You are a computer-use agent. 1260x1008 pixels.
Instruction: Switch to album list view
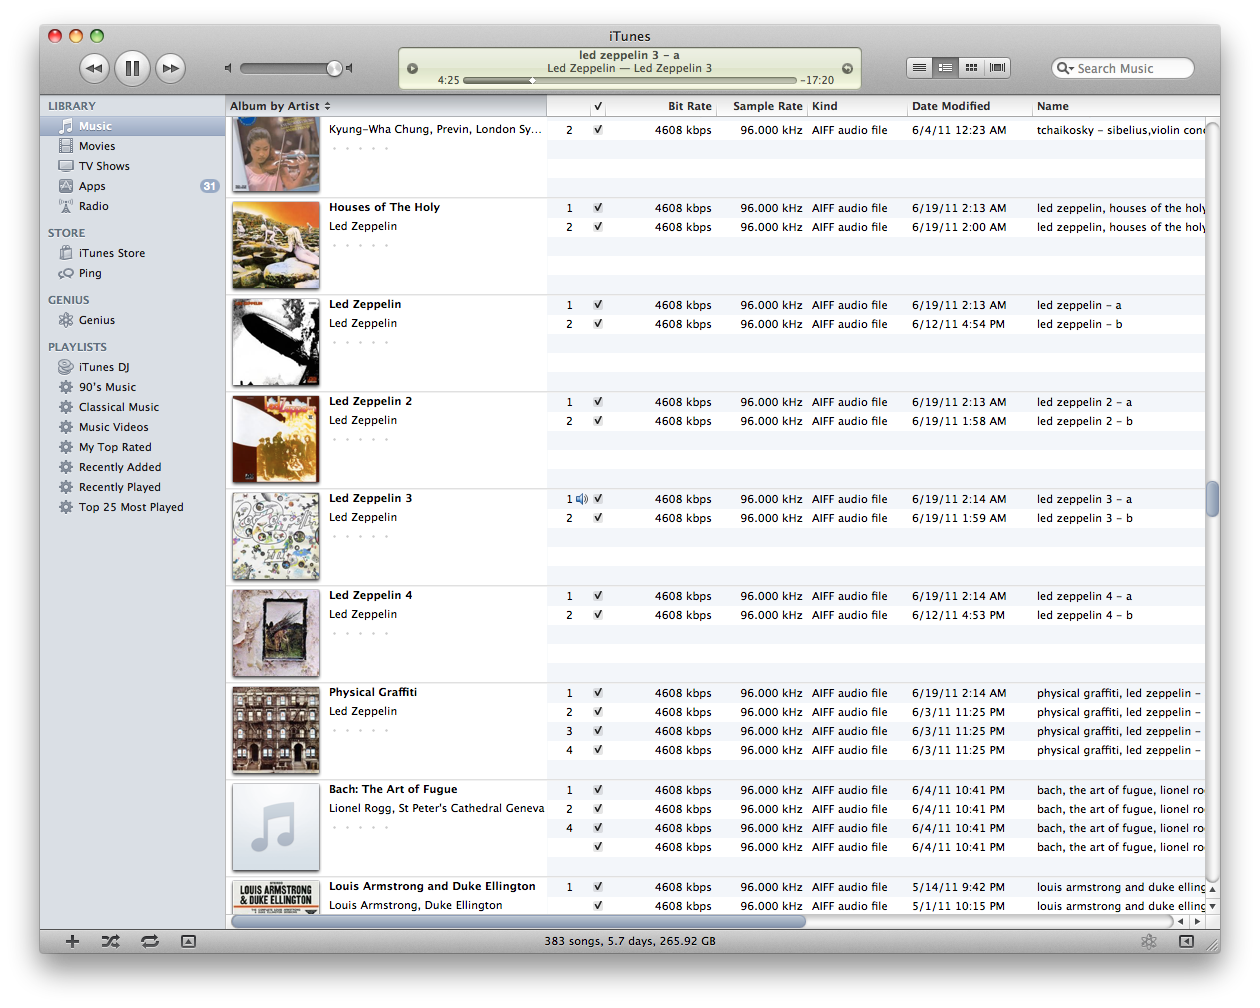pyautogui.click(x=945, y=68)
